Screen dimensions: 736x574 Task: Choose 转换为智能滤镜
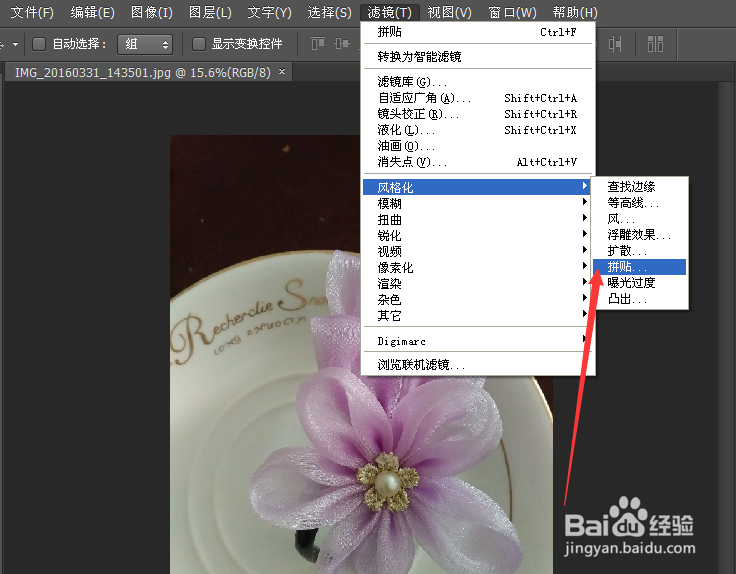(478, 57)
